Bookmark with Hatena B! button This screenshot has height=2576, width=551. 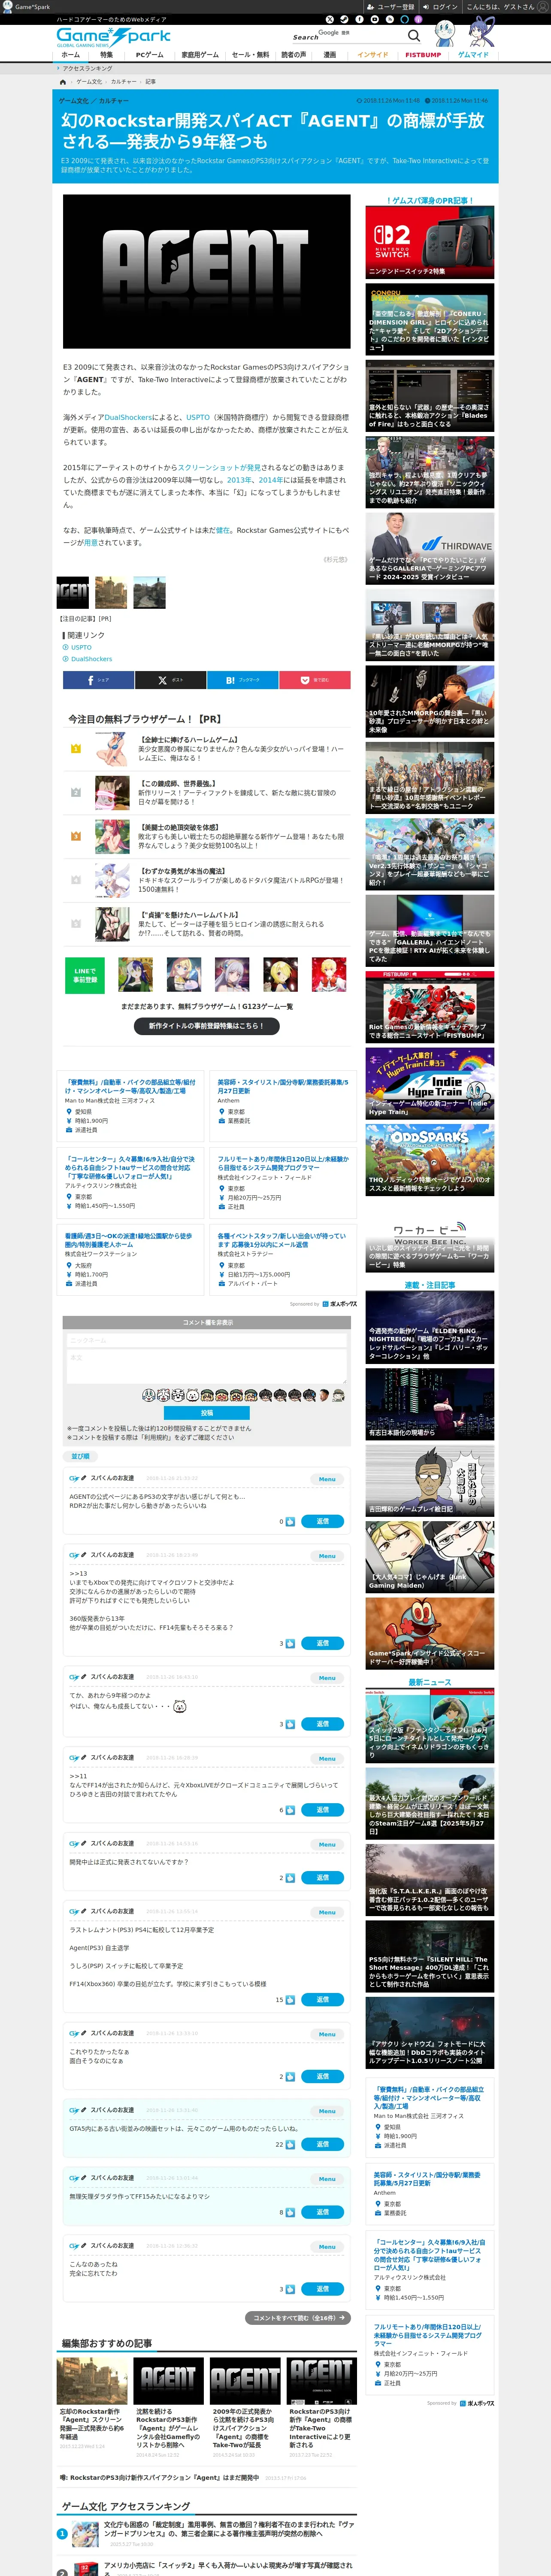pos(242,680)
